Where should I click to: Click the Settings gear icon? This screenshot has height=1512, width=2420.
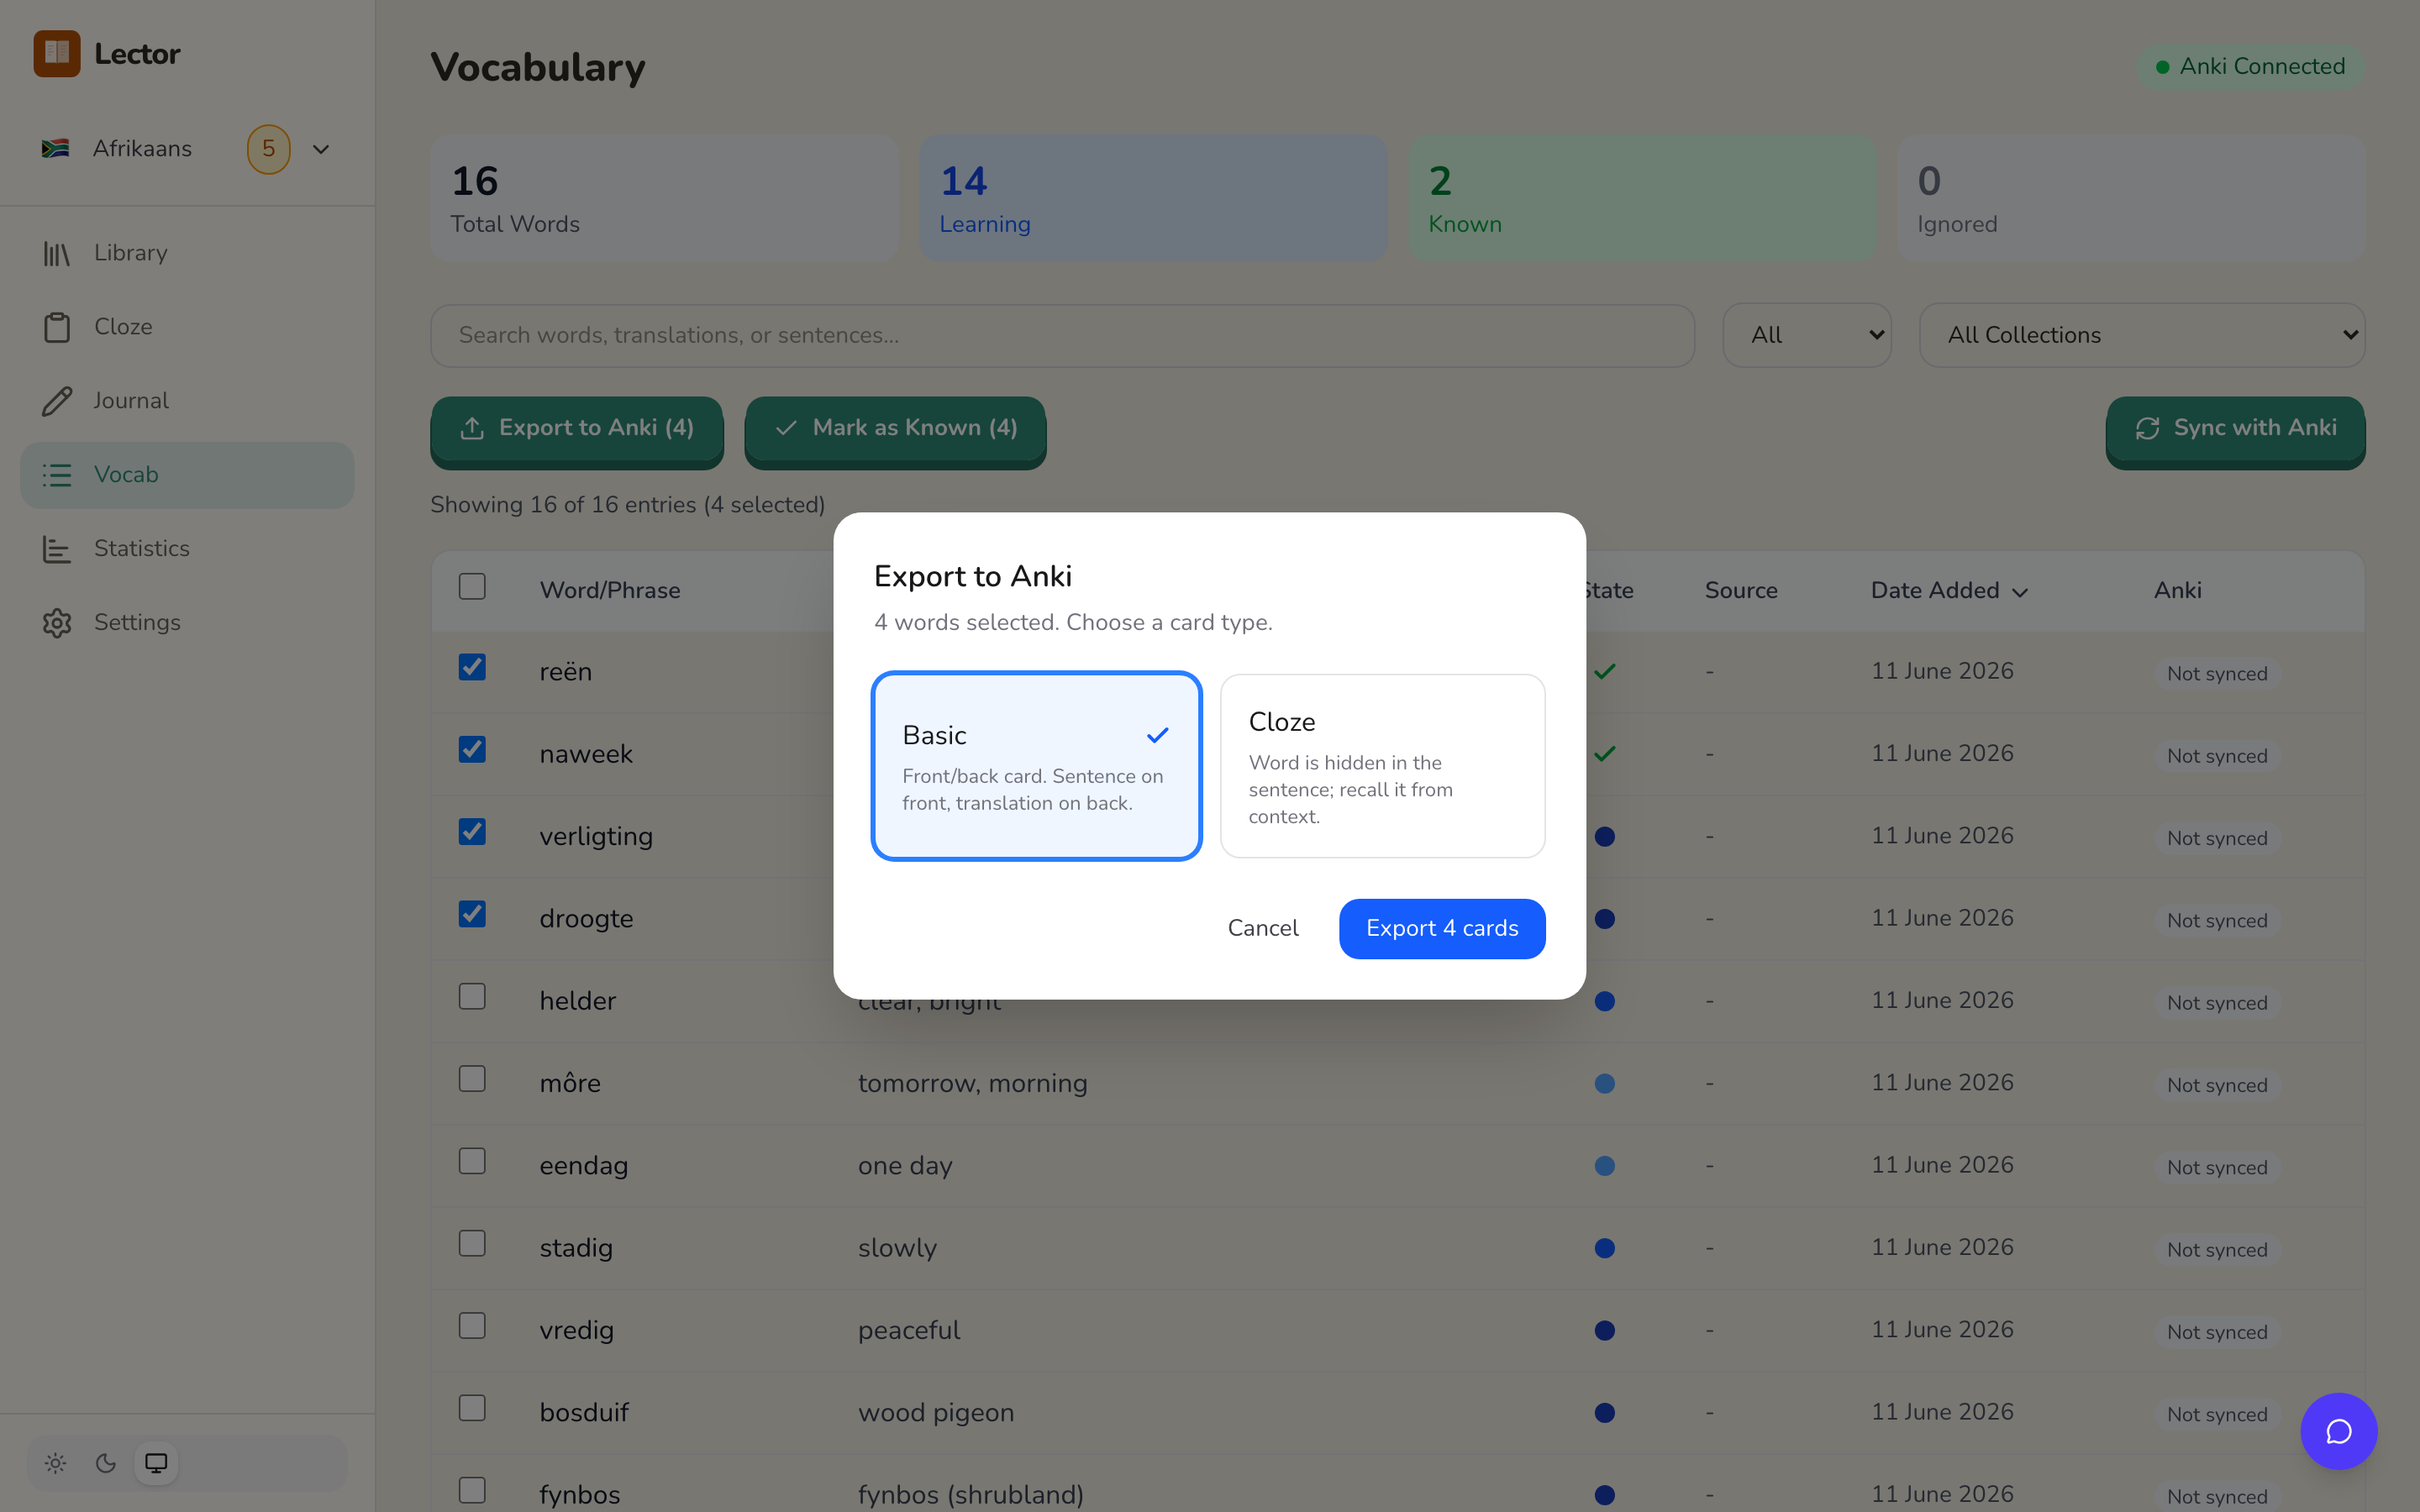pos(57,623)
